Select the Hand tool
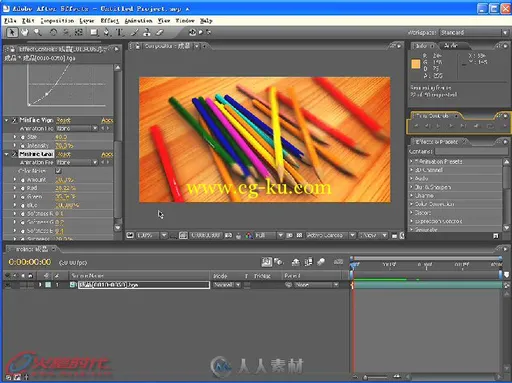The height and width of the screenshot is (383, 512). pos(25,32)
